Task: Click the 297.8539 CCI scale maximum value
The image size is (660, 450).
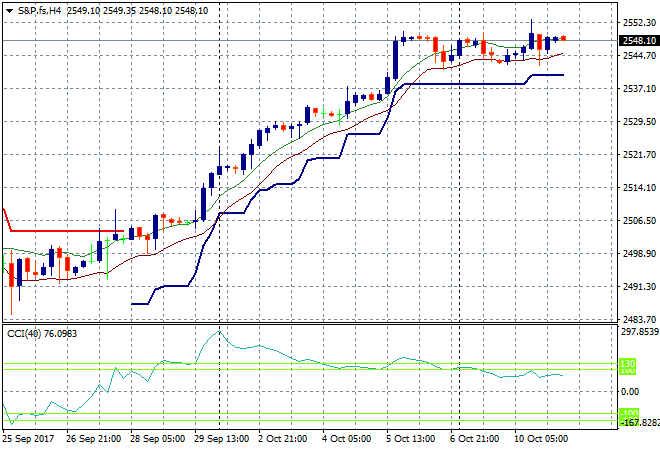Action: [x=637, y=332]
